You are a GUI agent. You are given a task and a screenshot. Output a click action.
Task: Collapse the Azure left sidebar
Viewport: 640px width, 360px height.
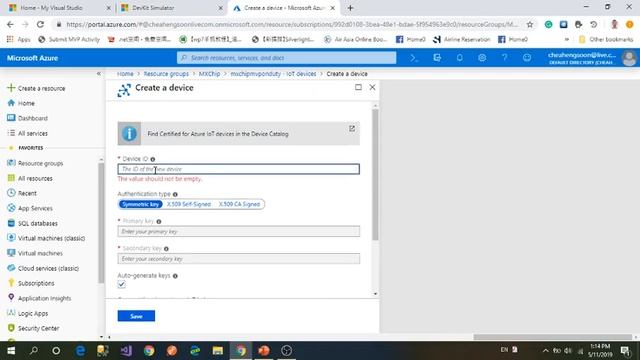point(99,73)
